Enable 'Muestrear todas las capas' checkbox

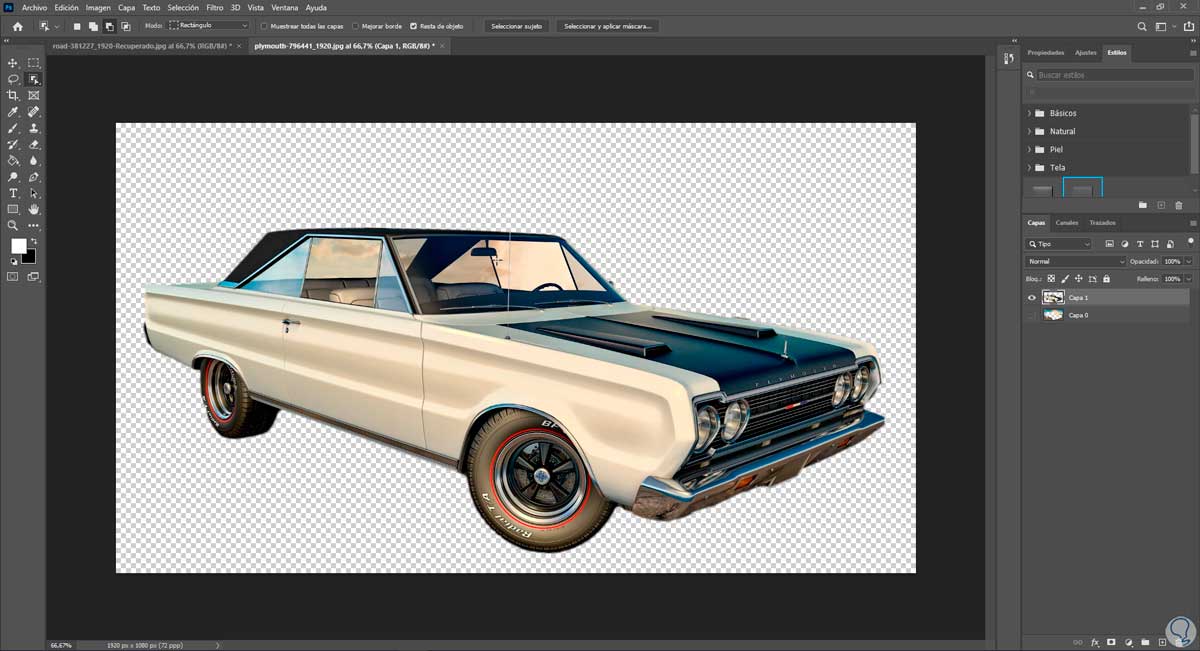coord(264,26)
